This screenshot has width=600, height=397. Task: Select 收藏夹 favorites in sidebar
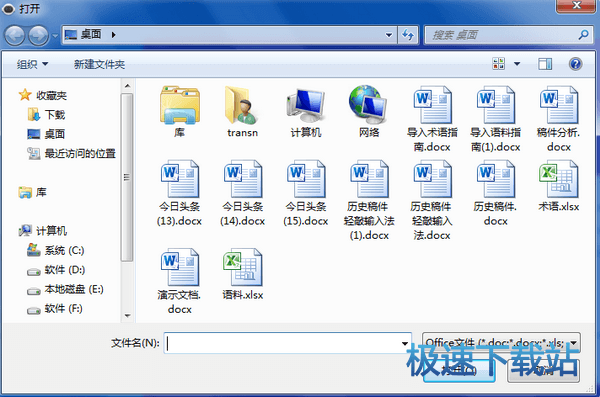[43, 95]
